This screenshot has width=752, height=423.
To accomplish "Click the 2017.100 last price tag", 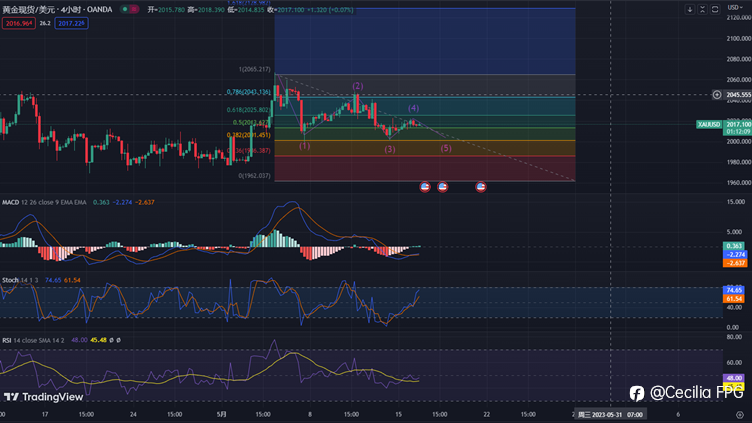I will [x=738, y=124].
